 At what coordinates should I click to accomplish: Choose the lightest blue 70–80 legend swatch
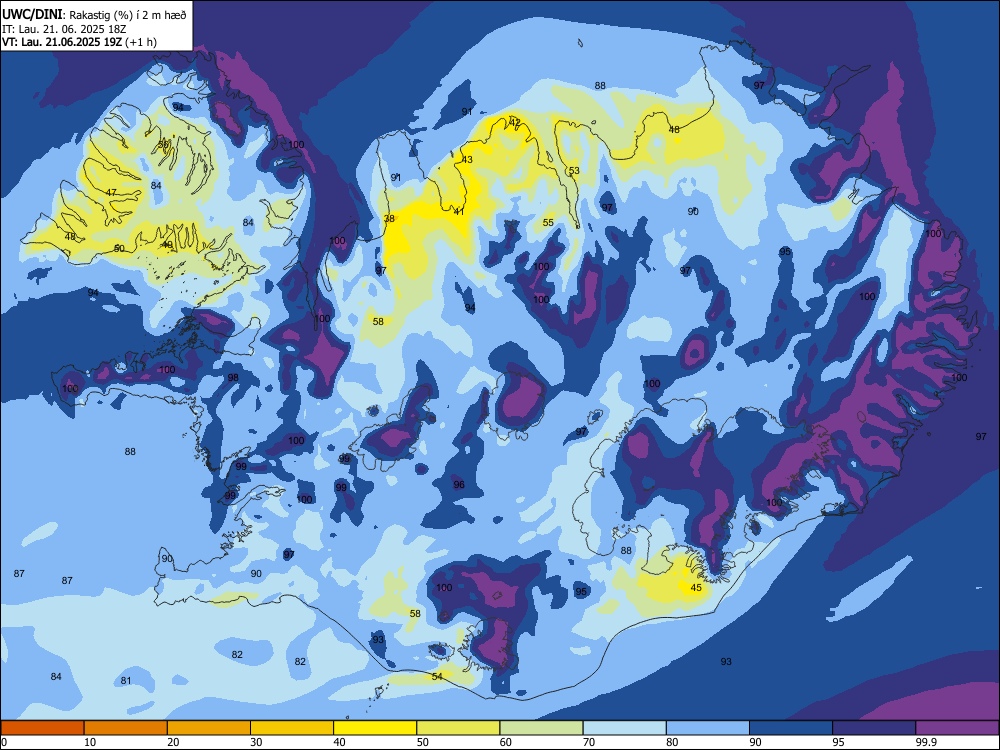[624, 728]
